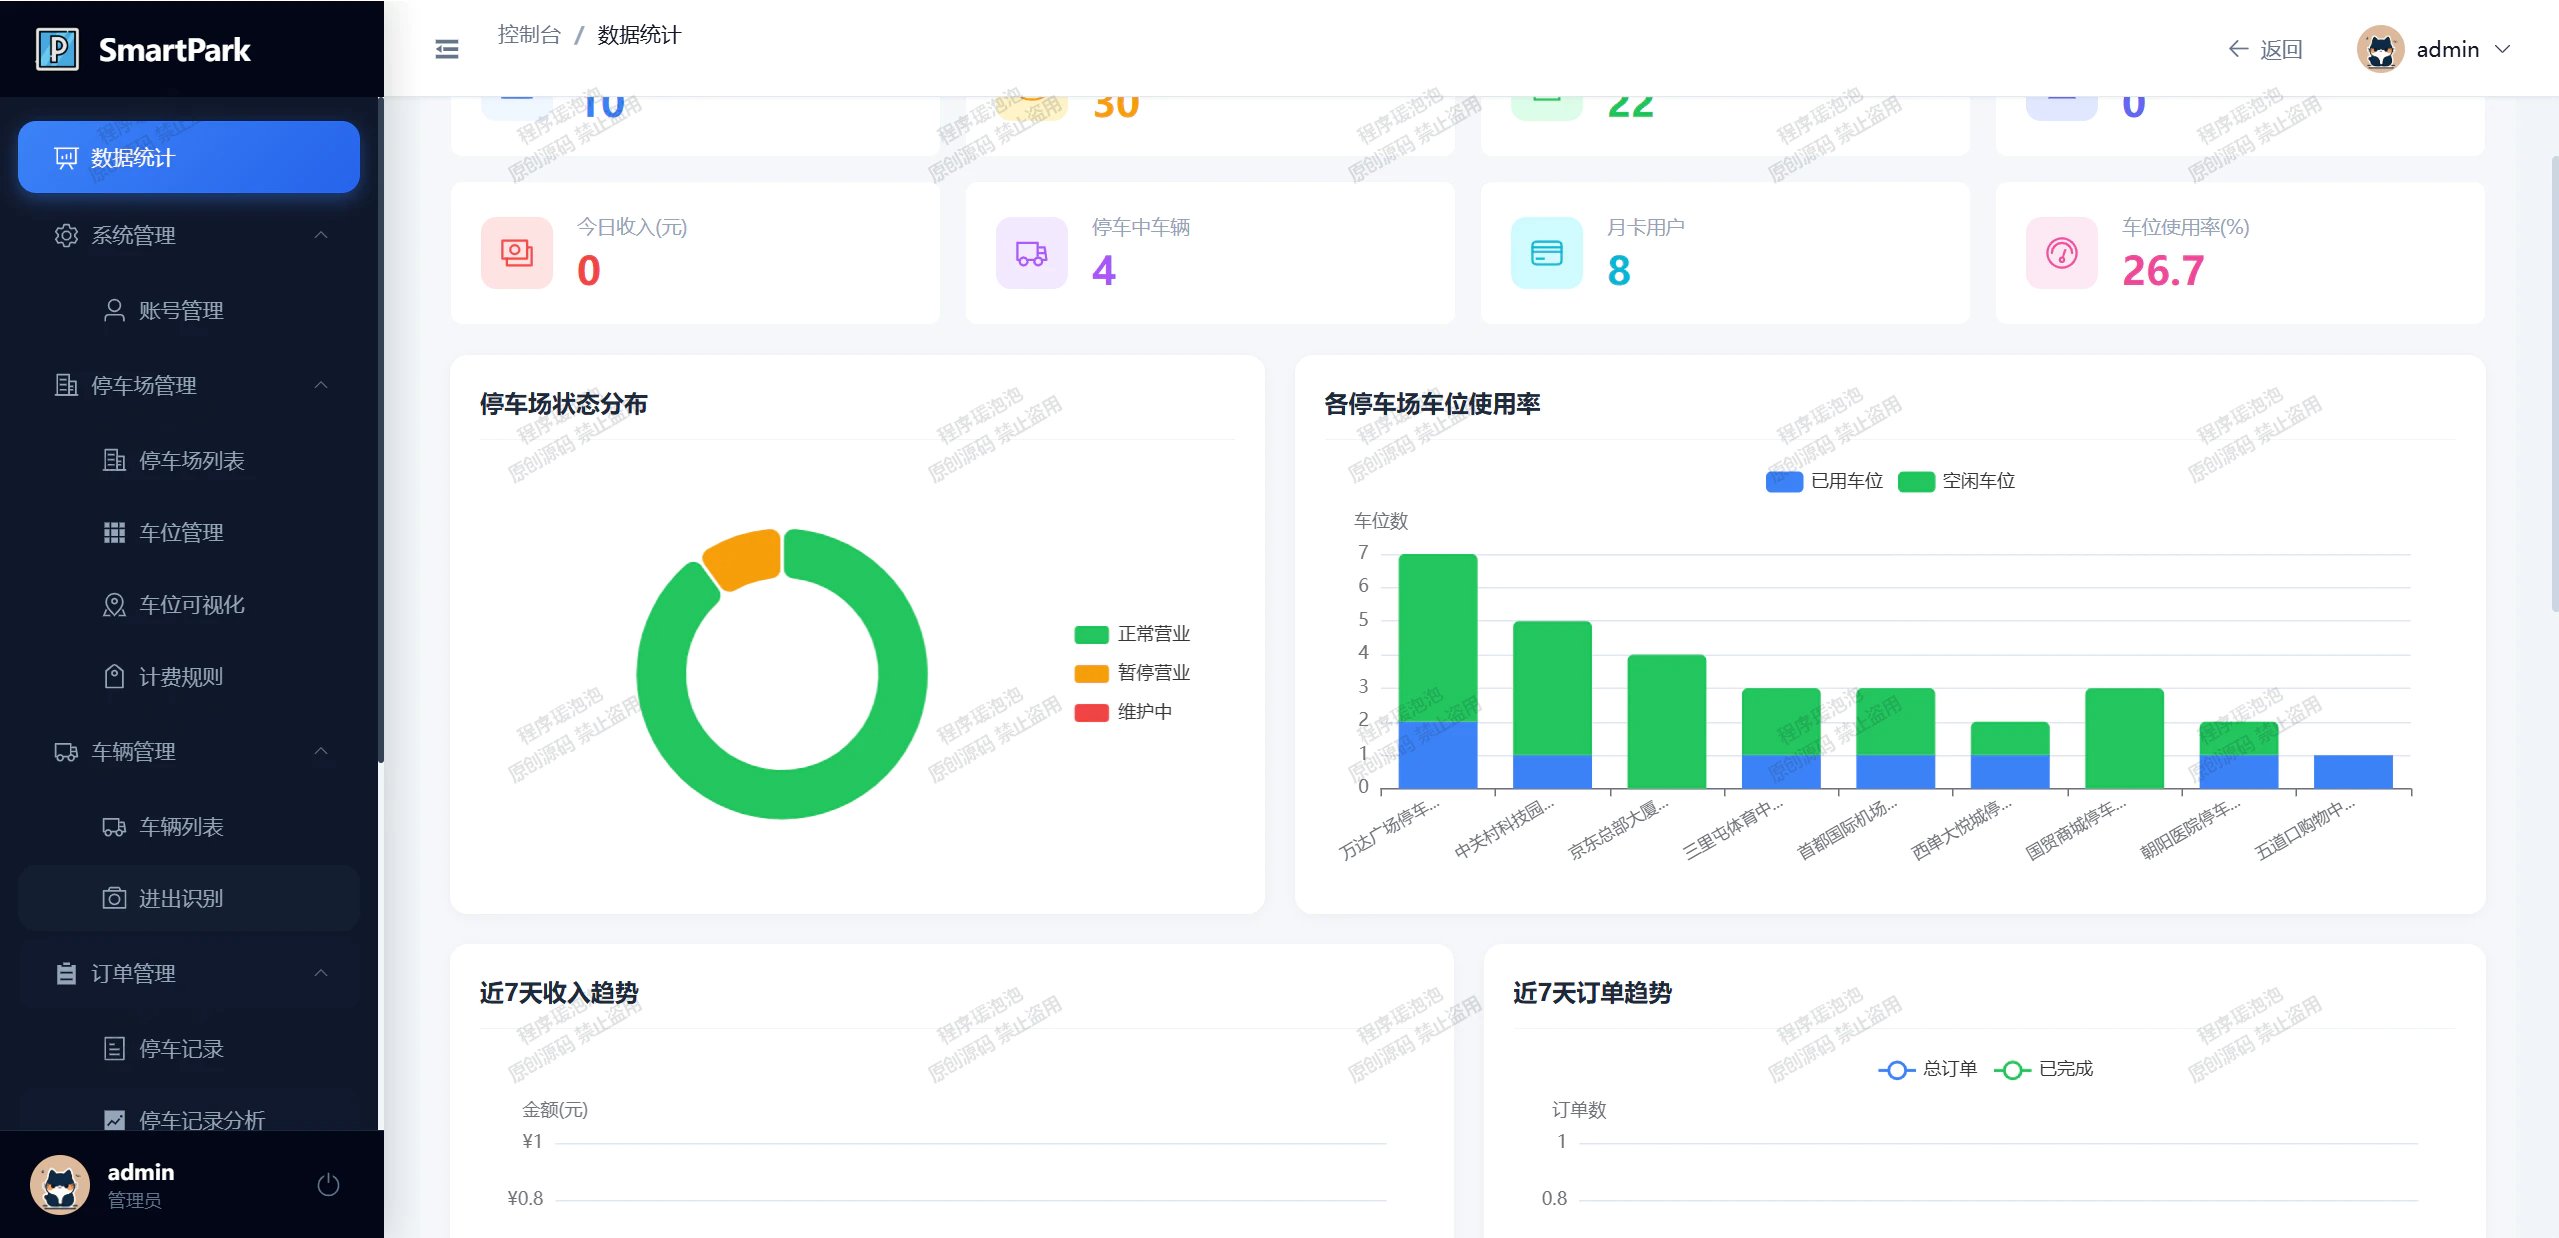Click the back arrow icon in header
2559x1238 pixels.
2238,49
